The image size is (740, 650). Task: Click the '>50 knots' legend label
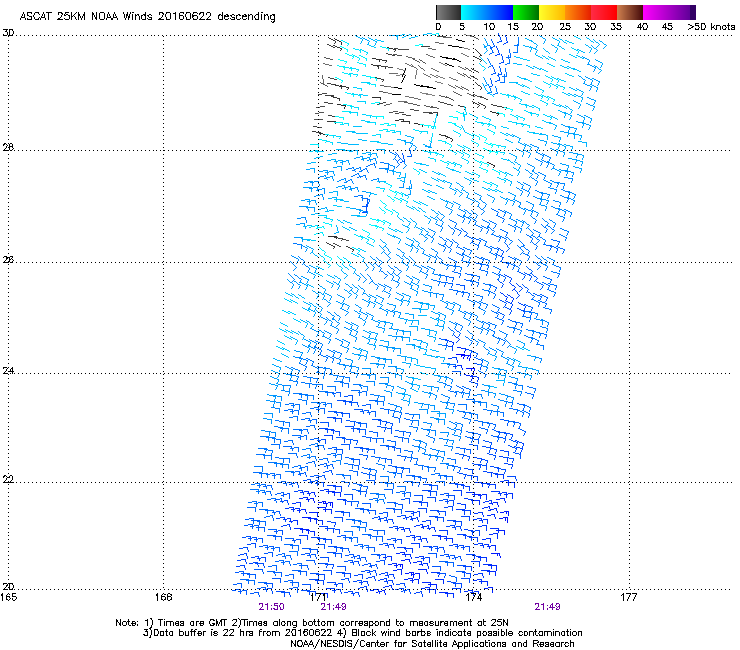[x=711, y=27]
